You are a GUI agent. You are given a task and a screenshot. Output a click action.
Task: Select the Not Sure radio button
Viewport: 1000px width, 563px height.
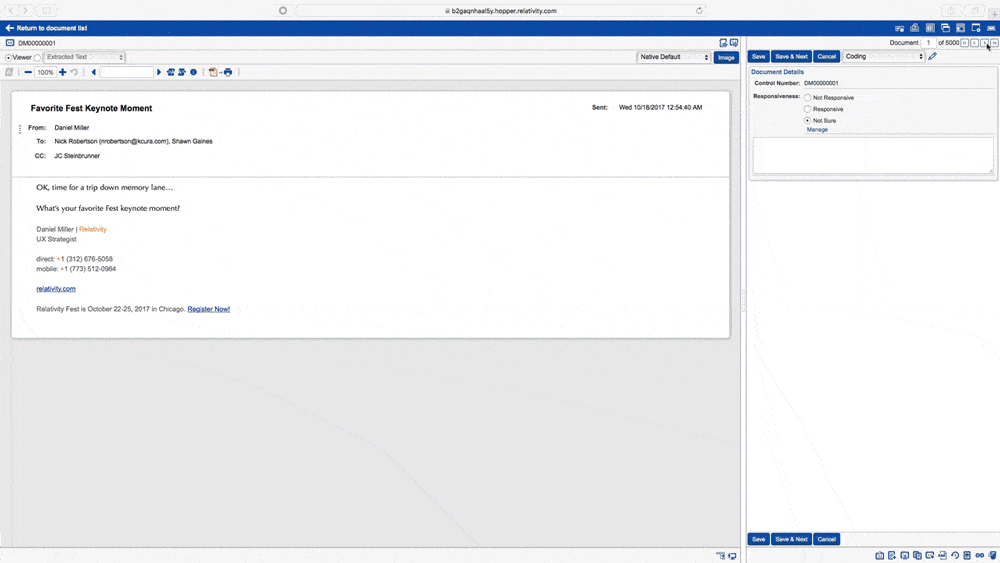click(x=808, y=120)
